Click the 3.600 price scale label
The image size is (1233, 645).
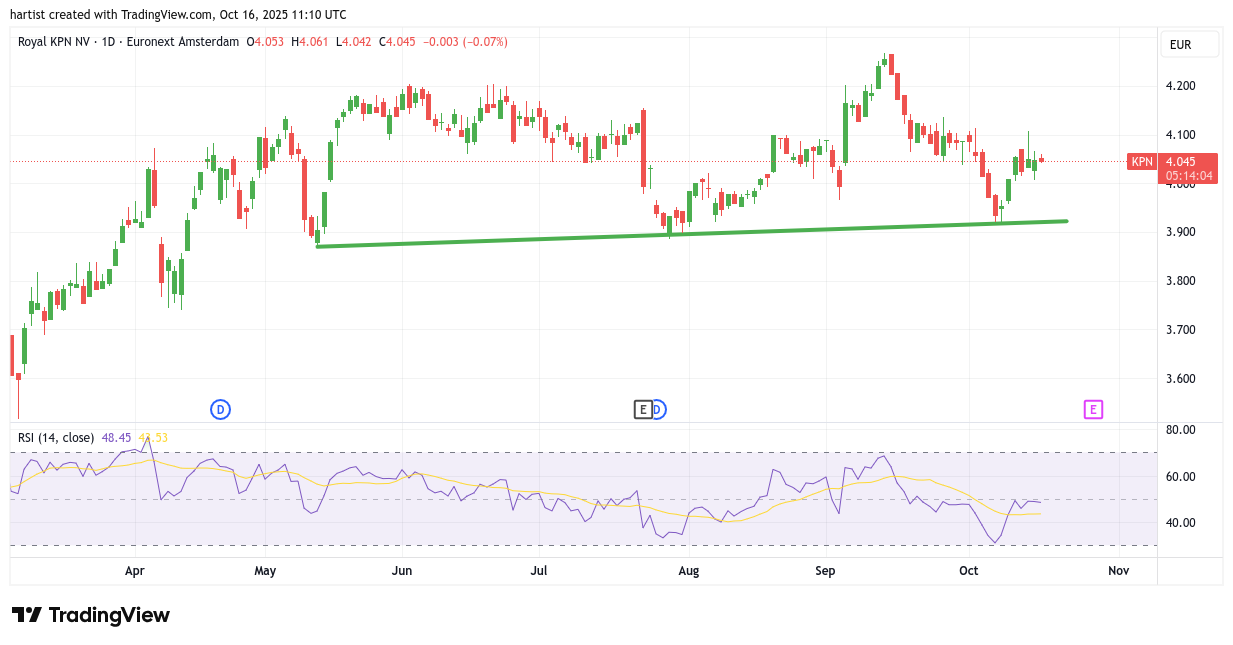click(1181, 379)
